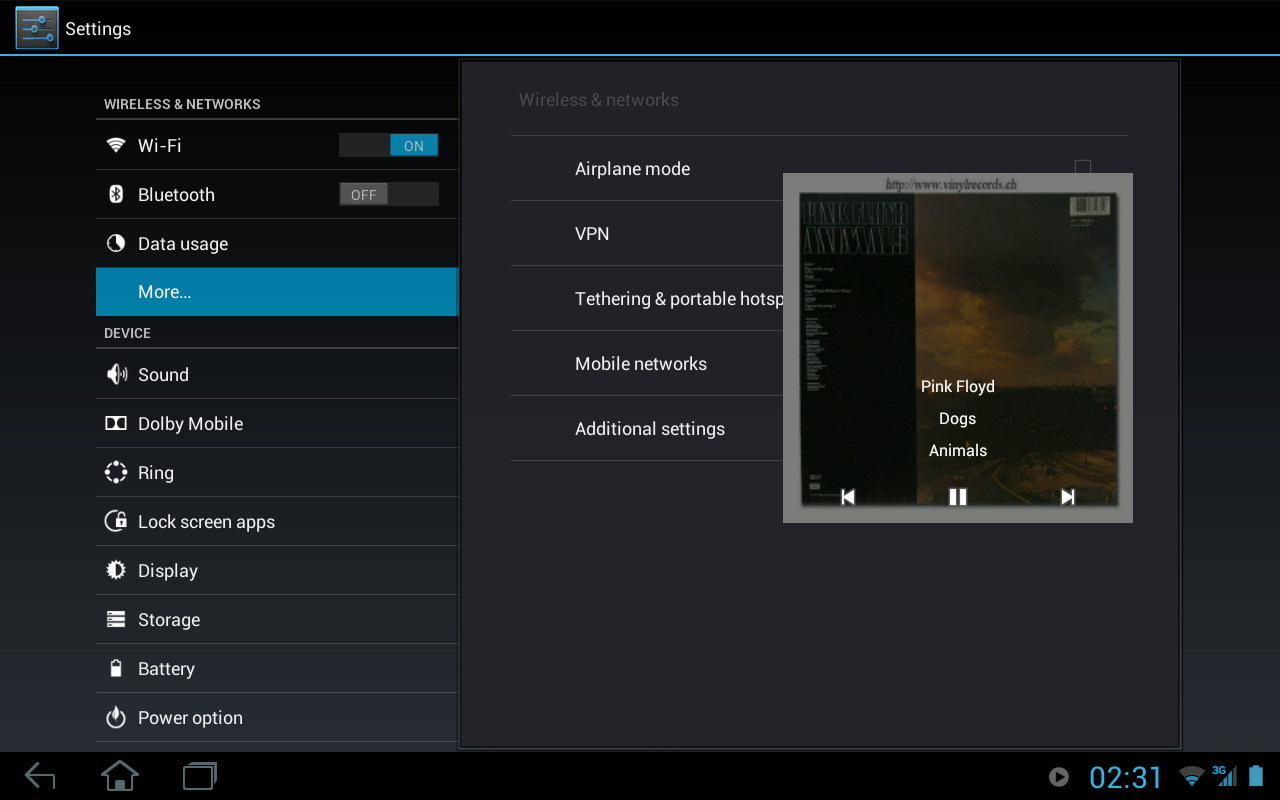Go back with the navigation arrow
The image size is (1280, 800).
[40, 776]
